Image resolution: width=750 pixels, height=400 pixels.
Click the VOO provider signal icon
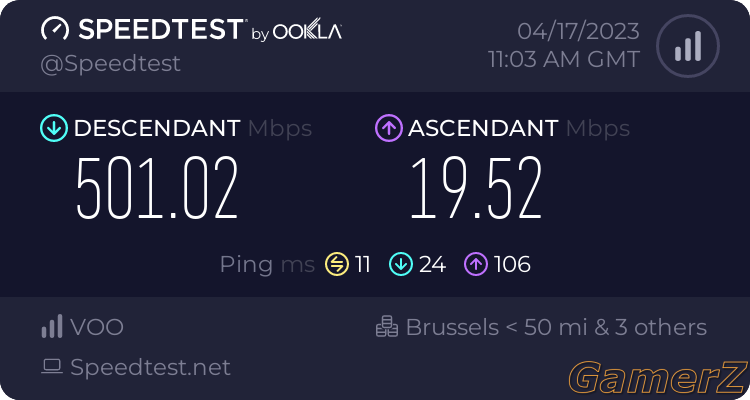(52, 326)
